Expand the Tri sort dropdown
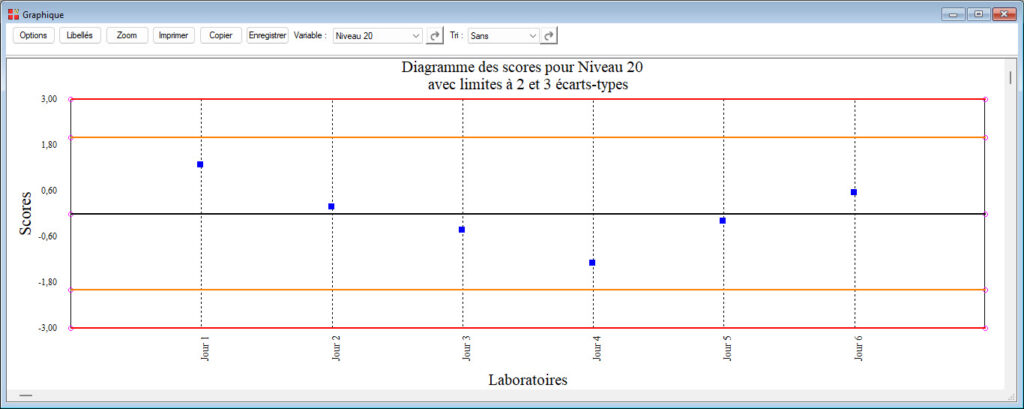This screenshot has width=1024, height=409. pyautogui.click(x=503, y=35)
